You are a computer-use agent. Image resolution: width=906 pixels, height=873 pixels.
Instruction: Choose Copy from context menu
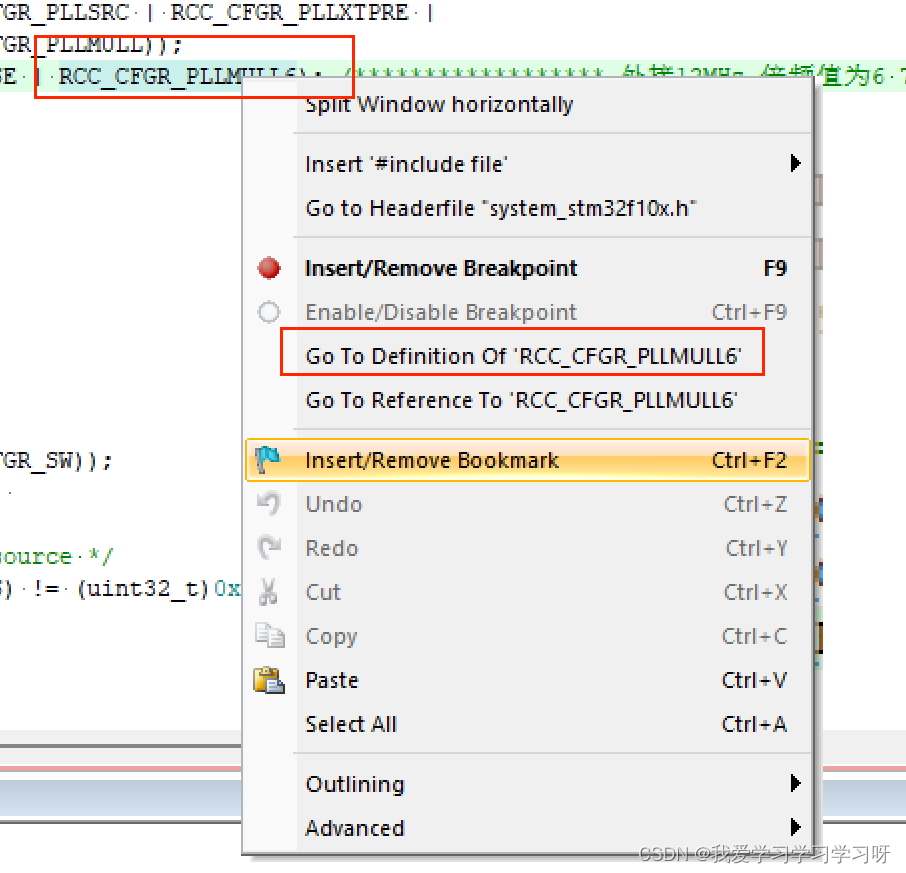point(527,636)
